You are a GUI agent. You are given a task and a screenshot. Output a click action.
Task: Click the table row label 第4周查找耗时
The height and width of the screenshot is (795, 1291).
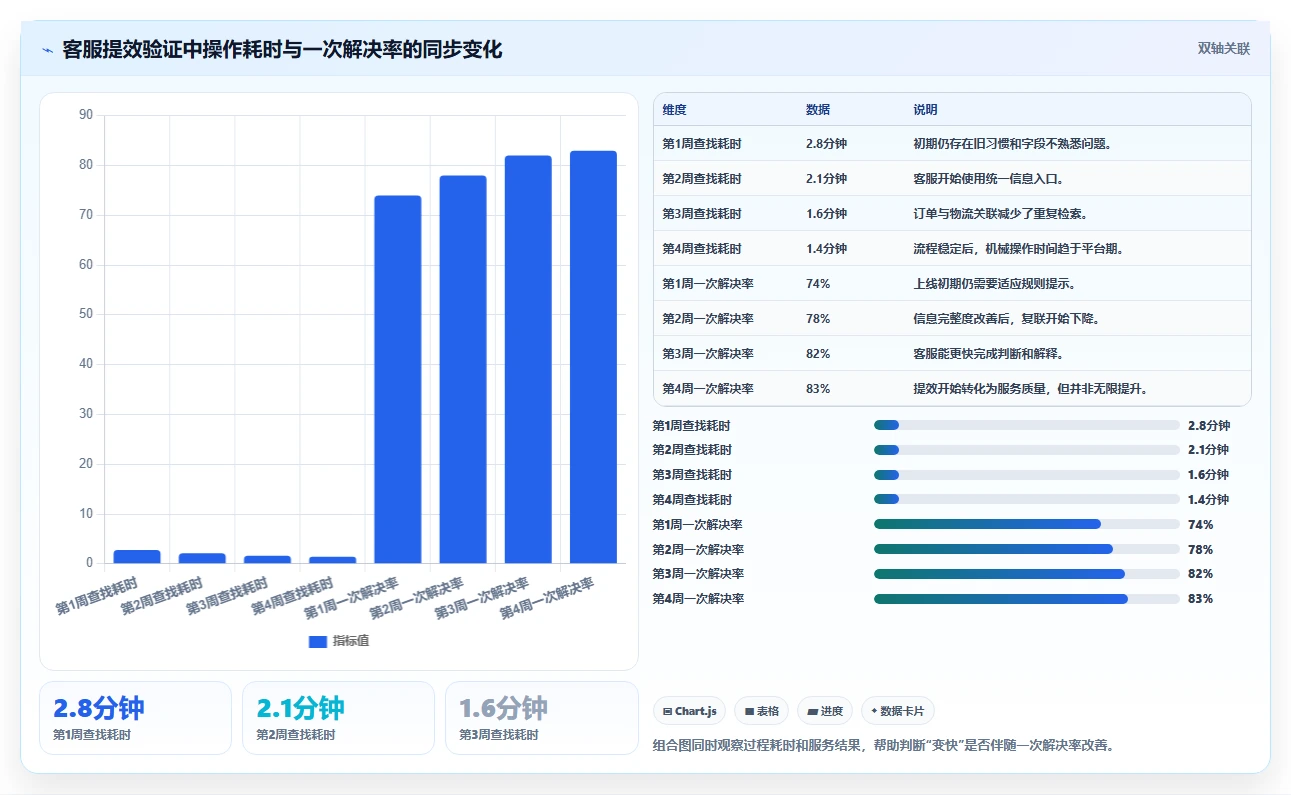coord(702,248)
